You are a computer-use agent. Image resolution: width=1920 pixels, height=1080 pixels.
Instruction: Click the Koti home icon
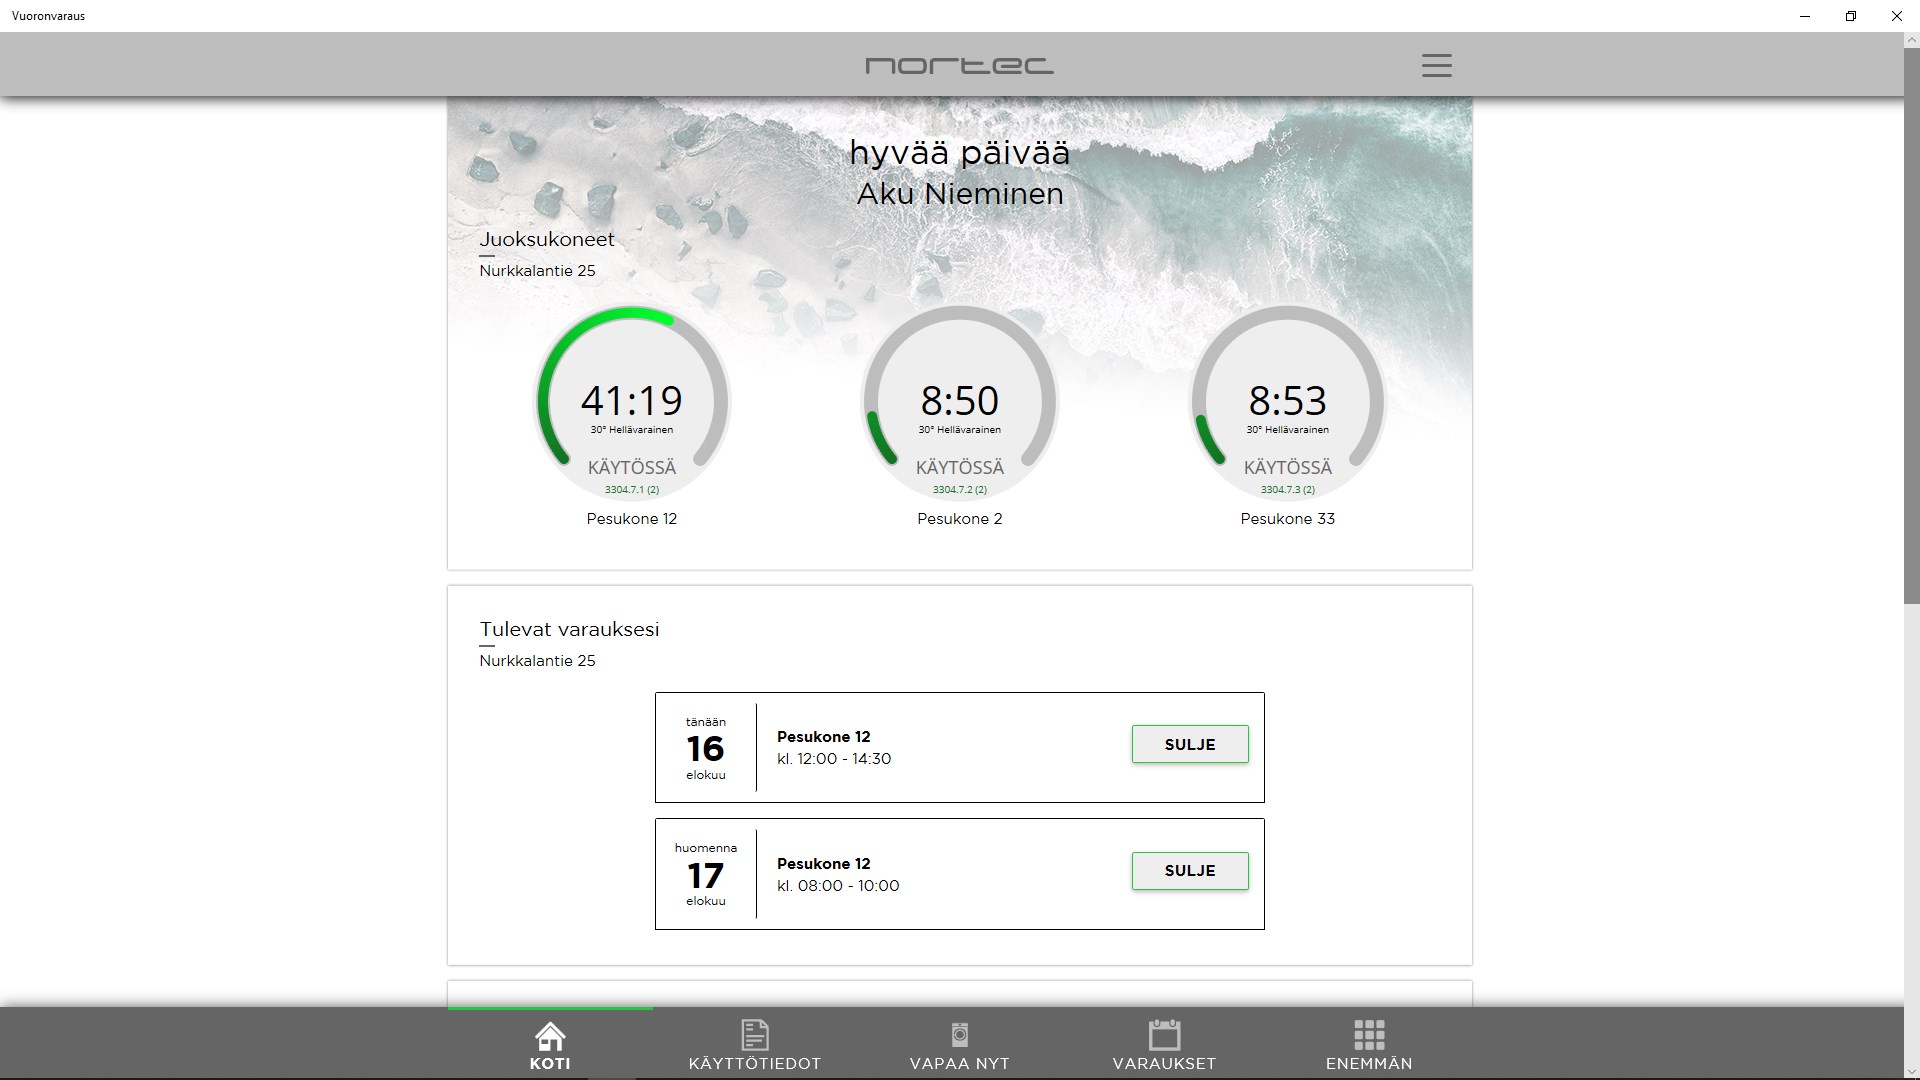[550, 1035]
